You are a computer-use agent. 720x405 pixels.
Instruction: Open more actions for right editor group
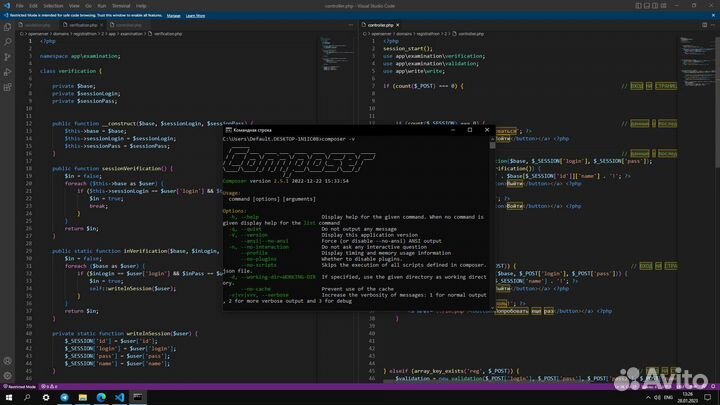coord(713,25)
